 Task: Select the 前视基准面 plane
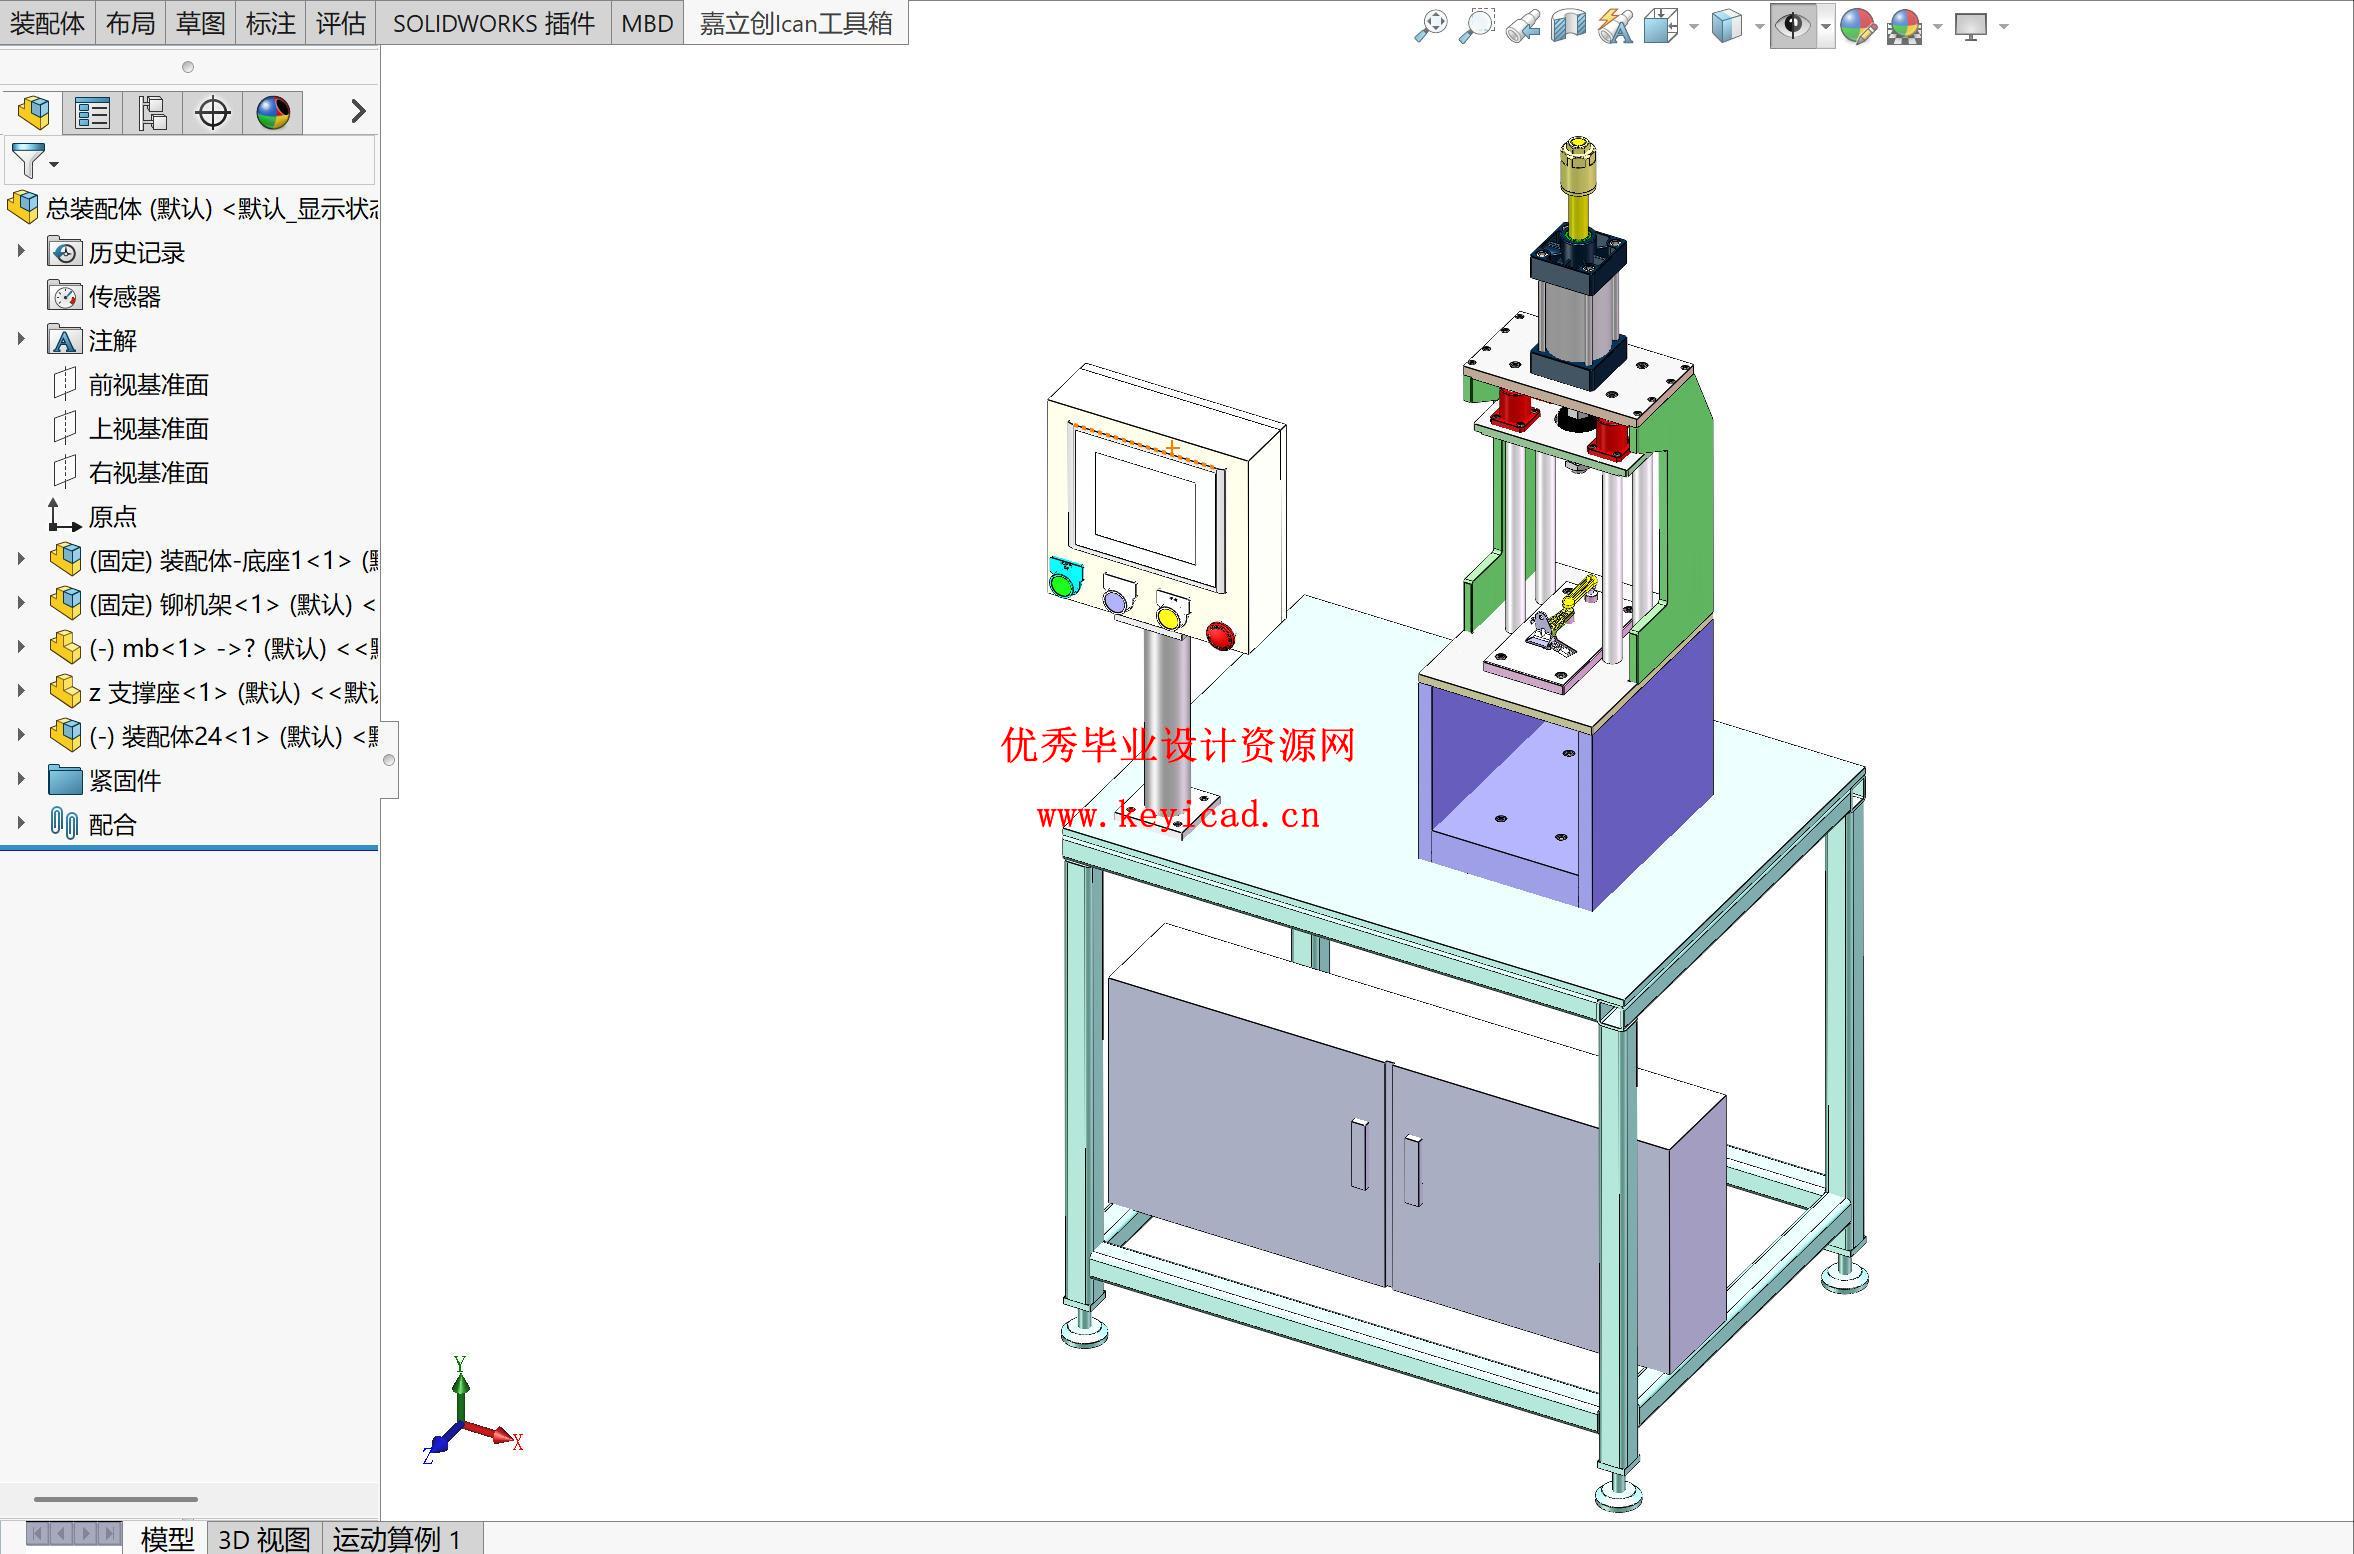coord(130,384)
